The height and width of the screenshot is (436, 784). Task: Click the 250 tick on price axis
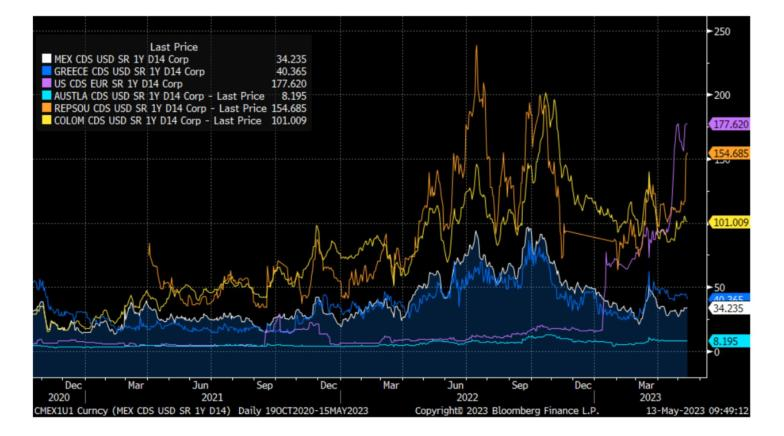pyautogui.click(x=721, y=31)
